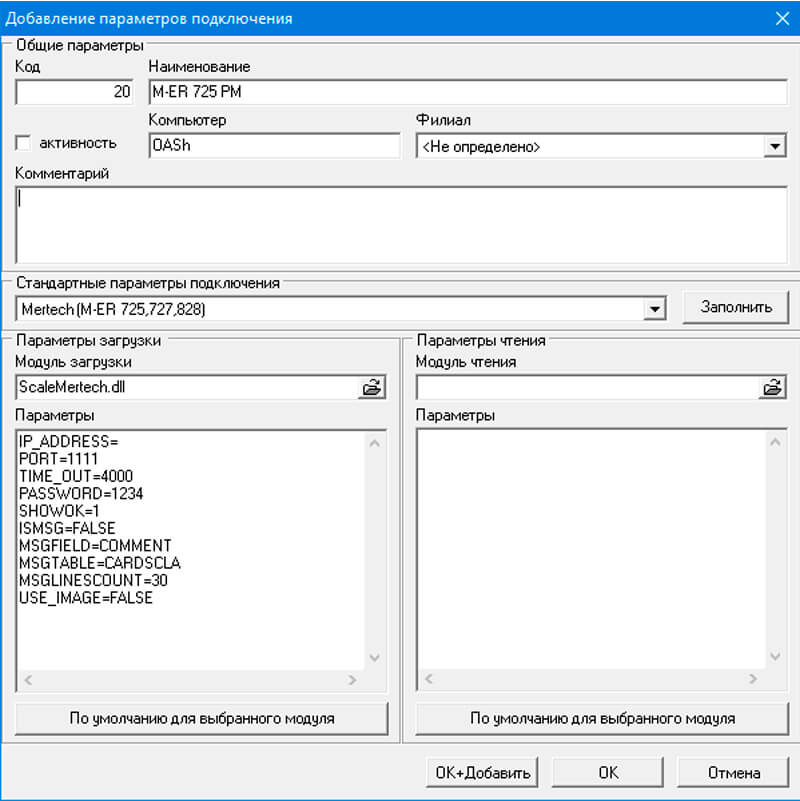
Task: Focus the Наименование field with M-ER 725 PM
Action: coord(467,92)
